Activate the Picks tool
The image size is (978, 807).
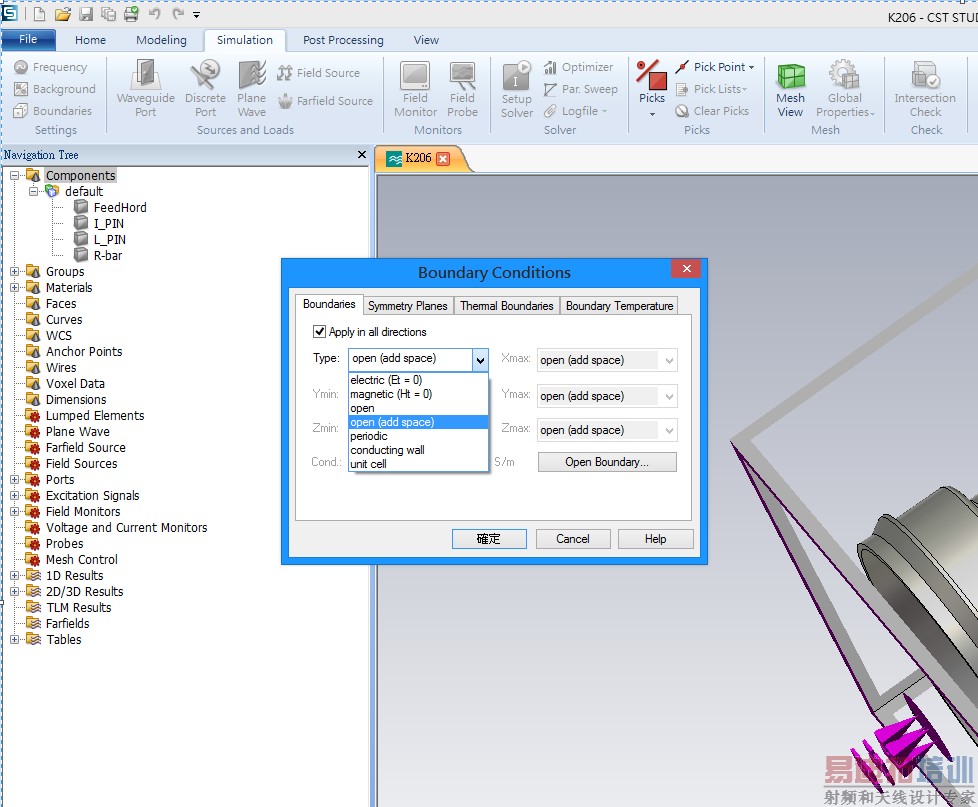tap(652, 89)
